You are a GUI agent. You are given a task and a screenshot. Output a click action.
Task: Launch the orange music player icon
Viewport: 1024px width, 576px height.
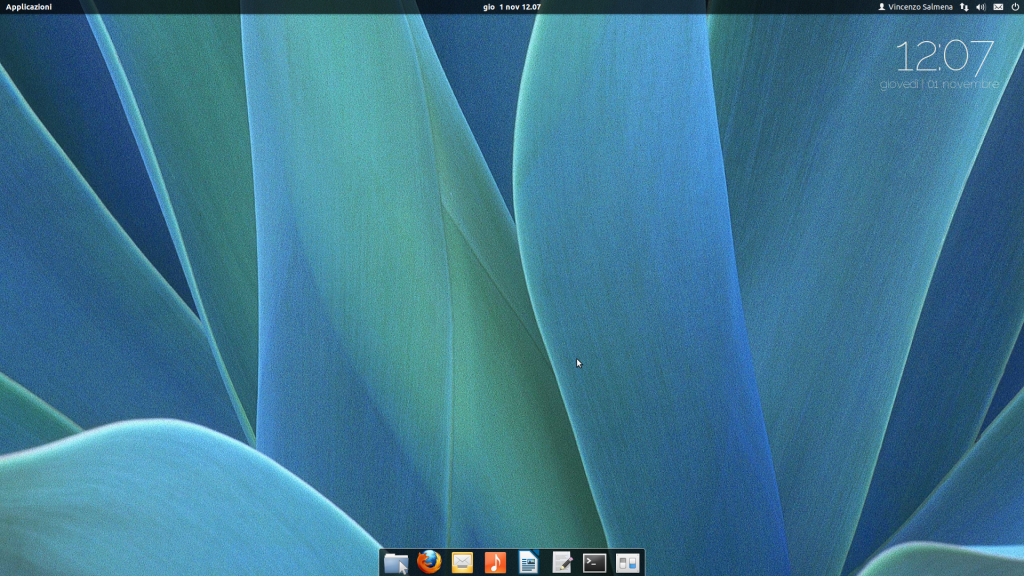(495, 563)
